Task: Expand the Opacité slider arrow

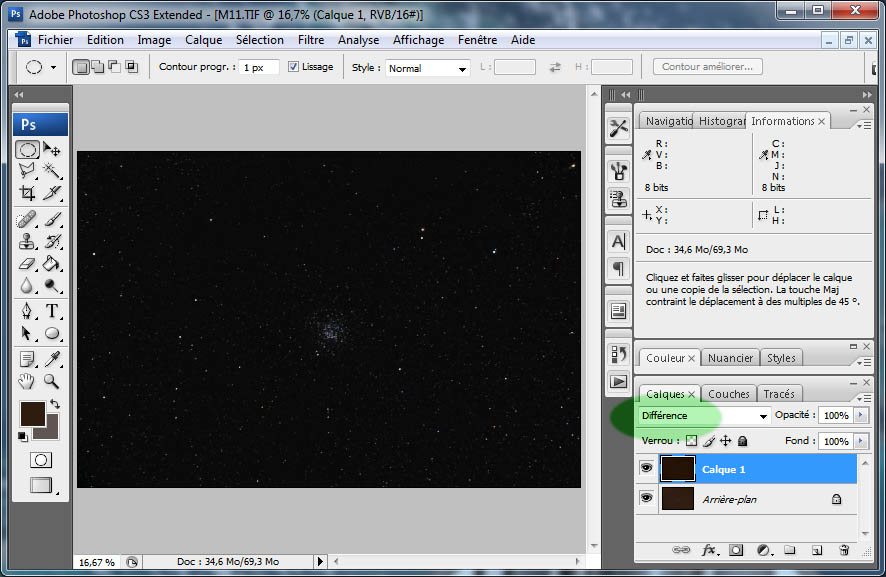Action: (861, 415)
